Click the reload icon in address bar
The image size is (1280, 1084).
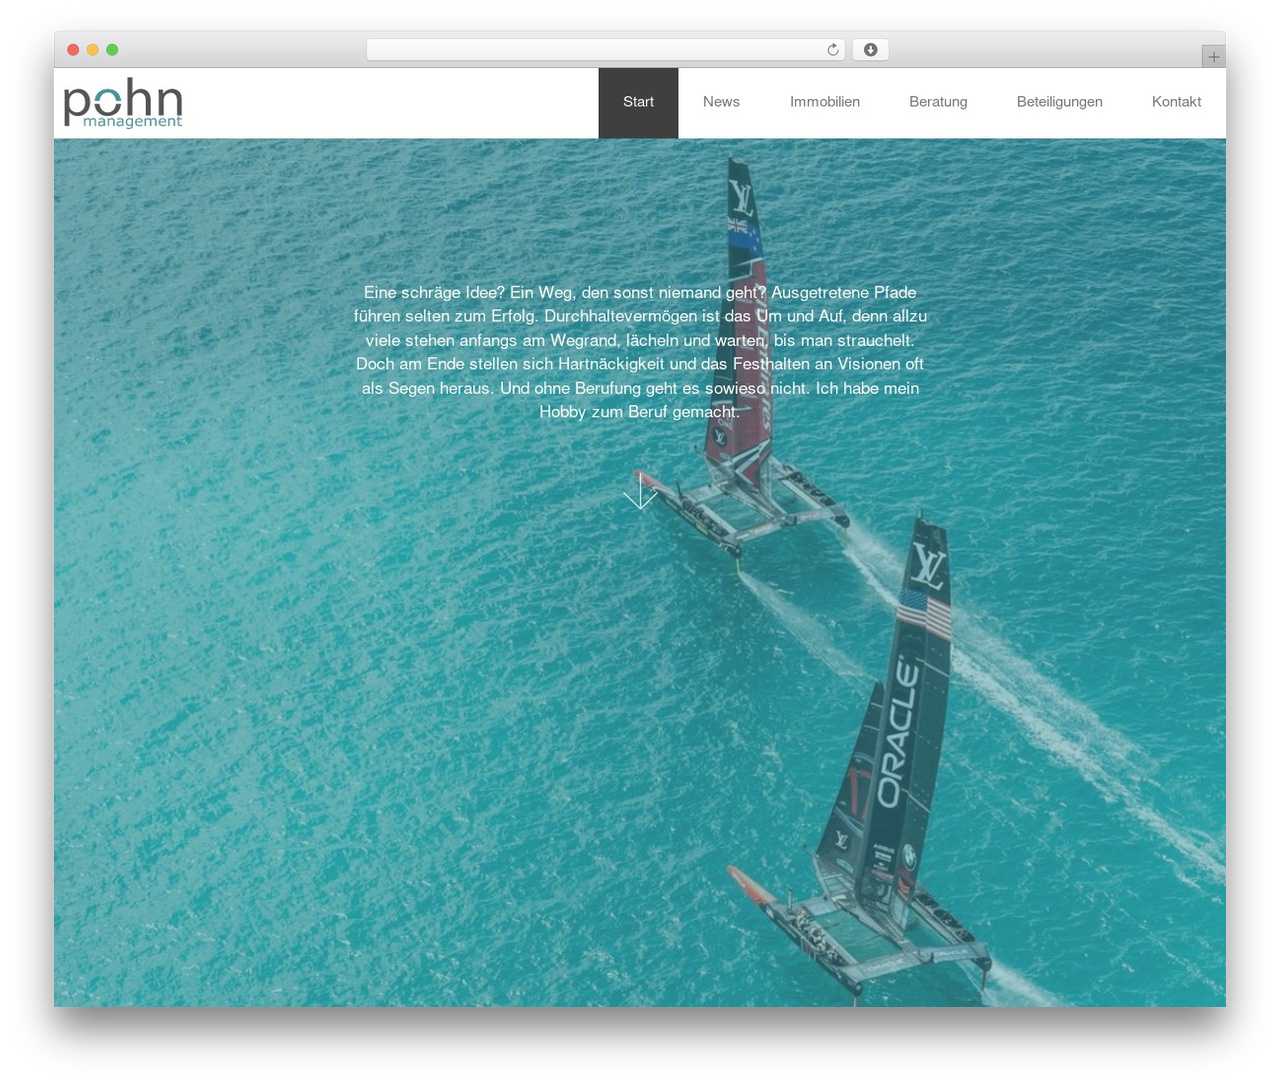coord(833,50)
